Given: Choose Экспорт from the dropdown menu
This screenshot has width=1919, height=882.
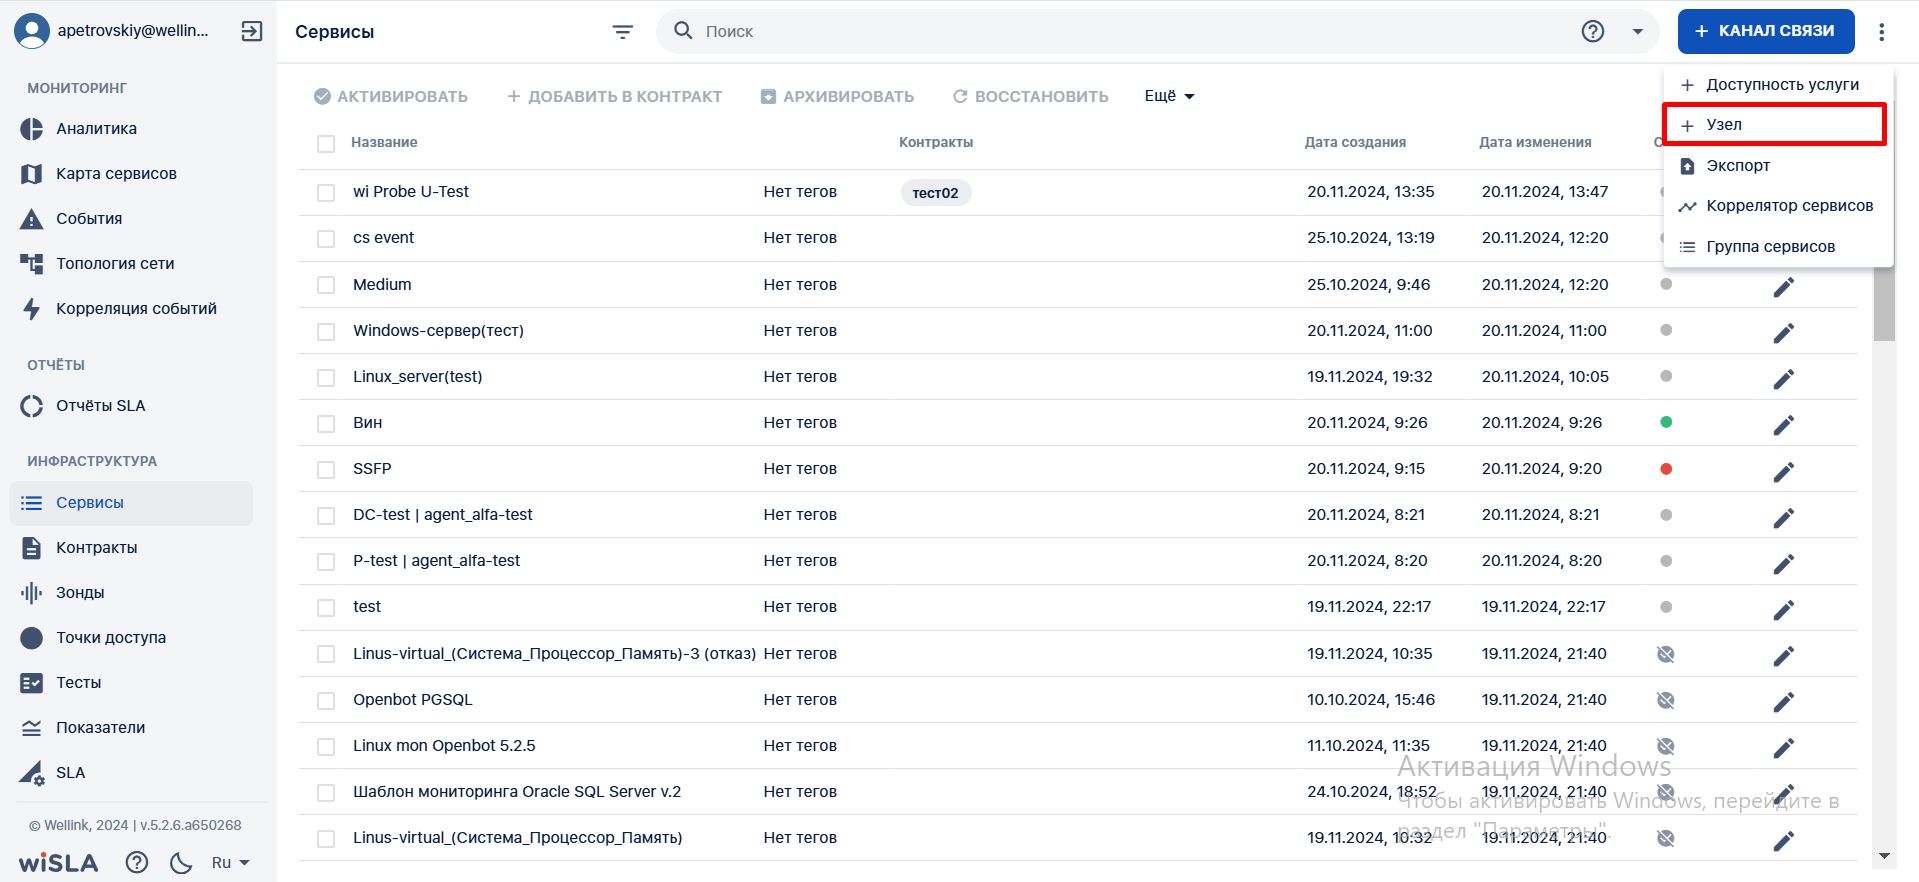Looking at the screenshot, I should [1778, 166].
